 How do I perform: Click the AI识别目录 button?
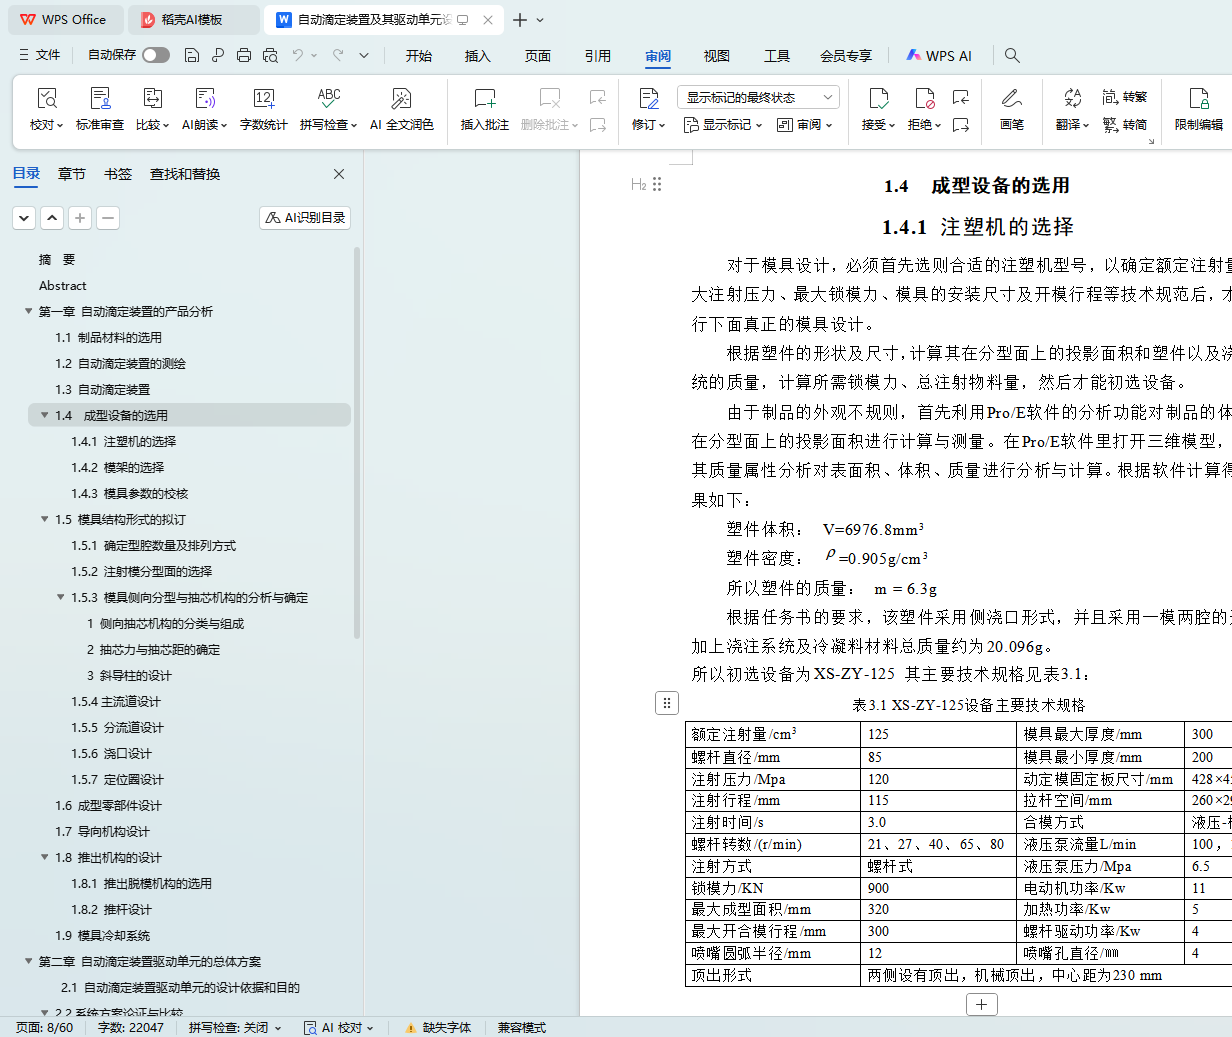click(305, 218)
